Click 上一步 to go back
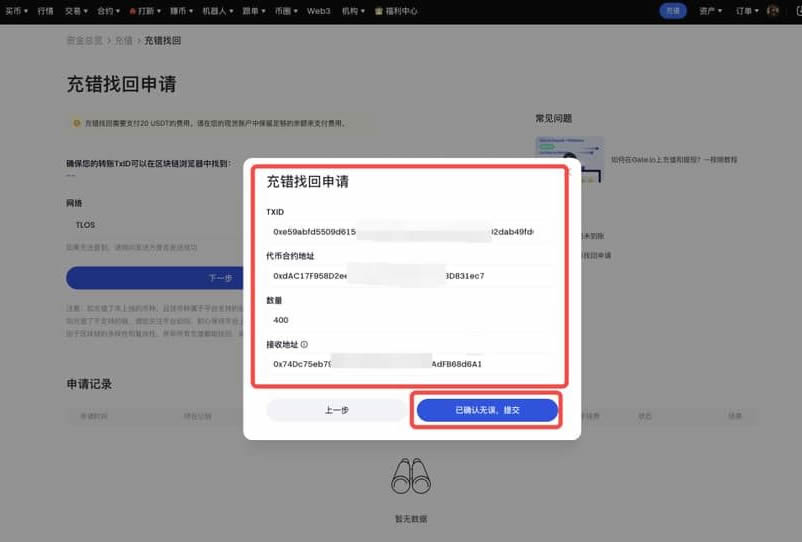 (323, 410)
